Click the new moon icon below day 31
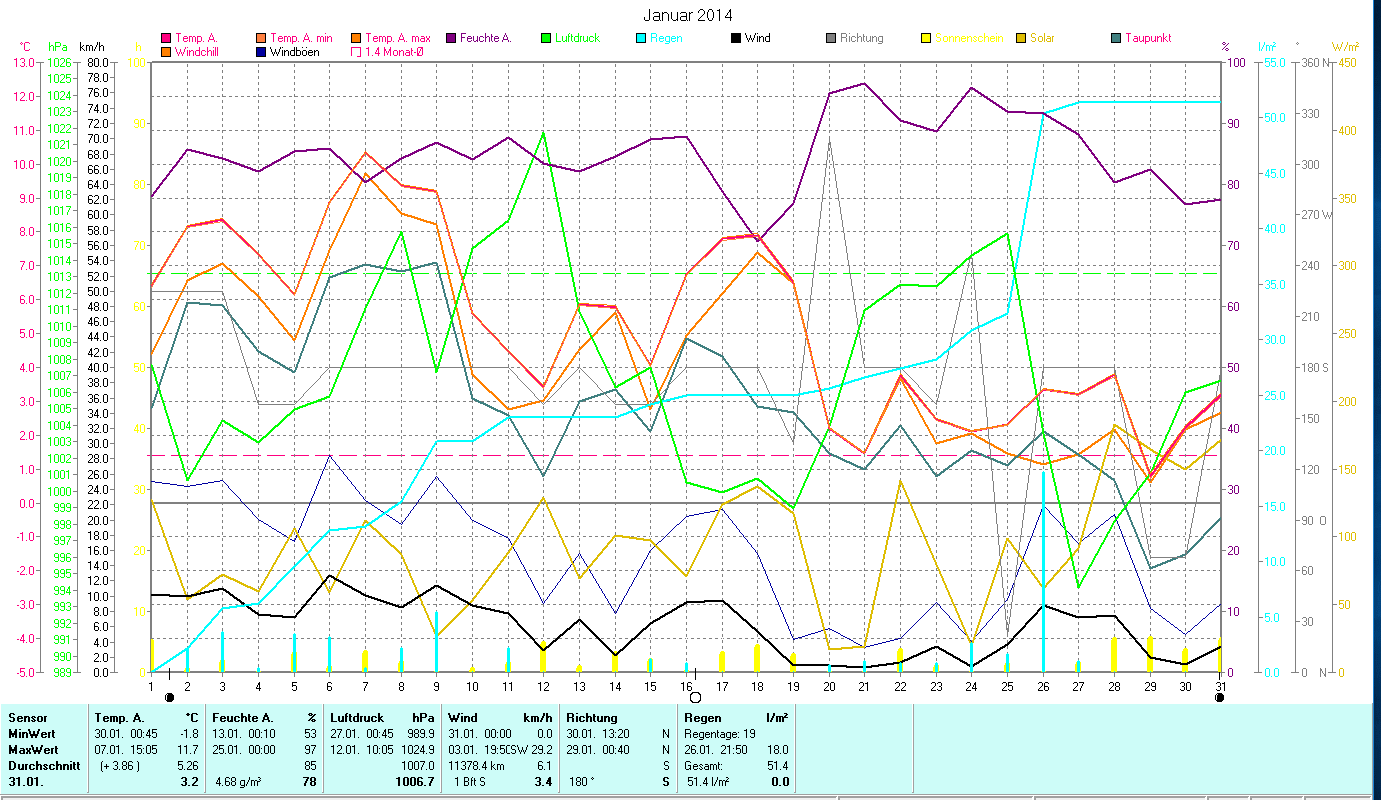Viewport: 1381px width, 800px height. click(1219, 697)
